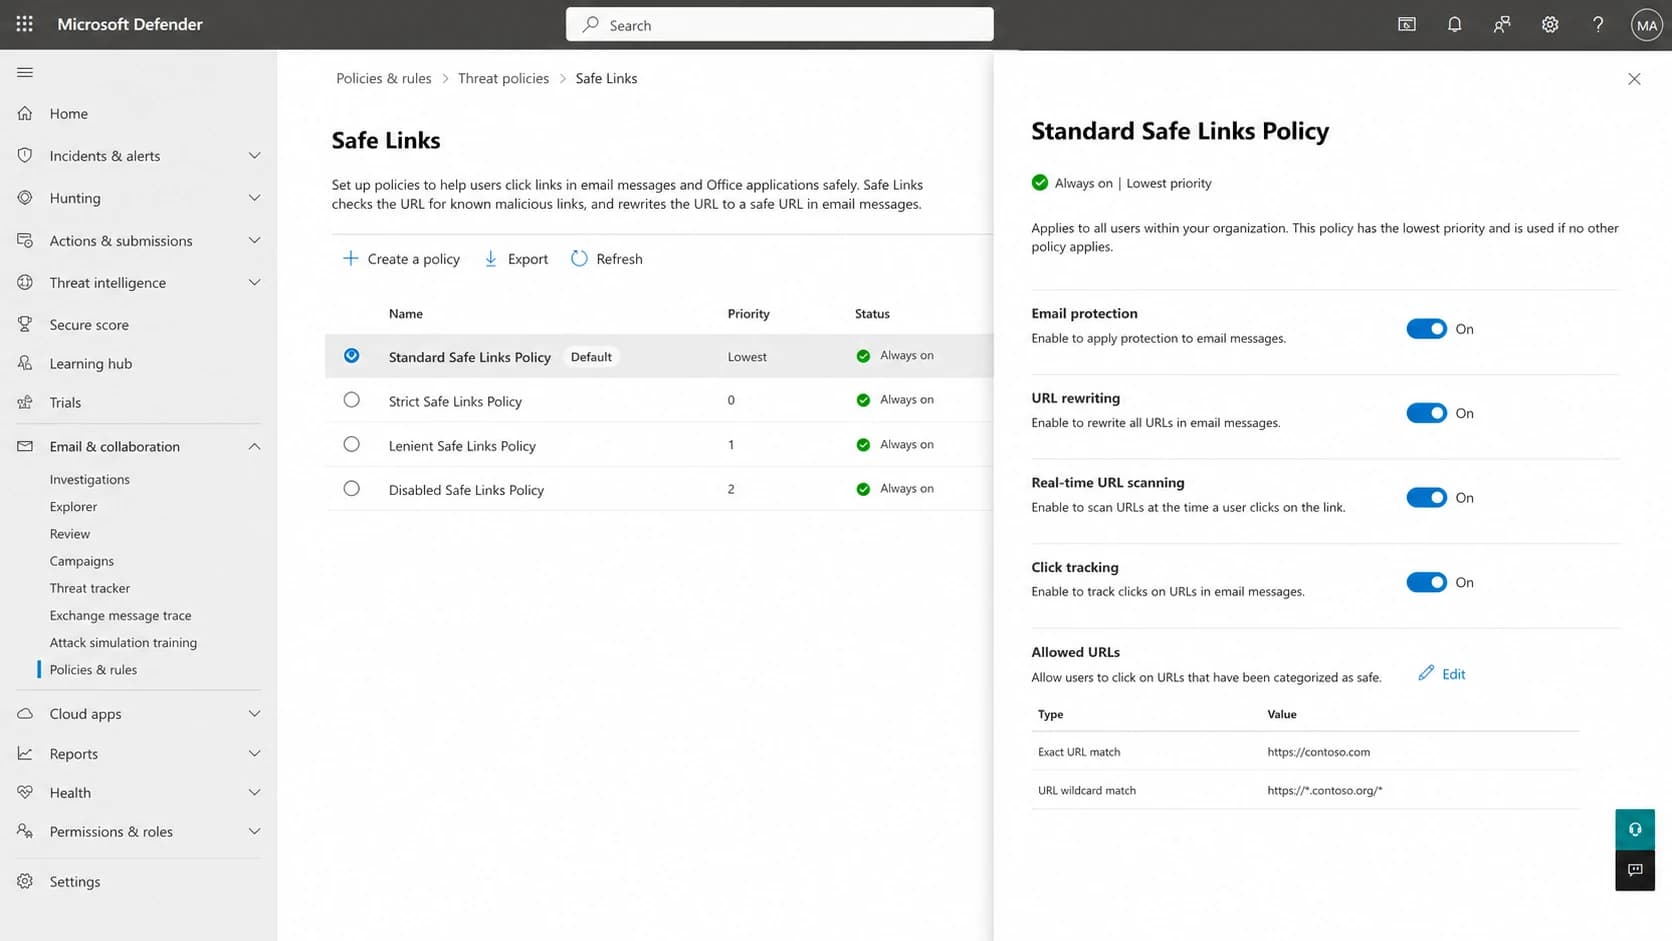This screenshot has height=941, width=1672.
Task: Click the https://*.contoso.org/* value
Action: tap(1325, 790)
